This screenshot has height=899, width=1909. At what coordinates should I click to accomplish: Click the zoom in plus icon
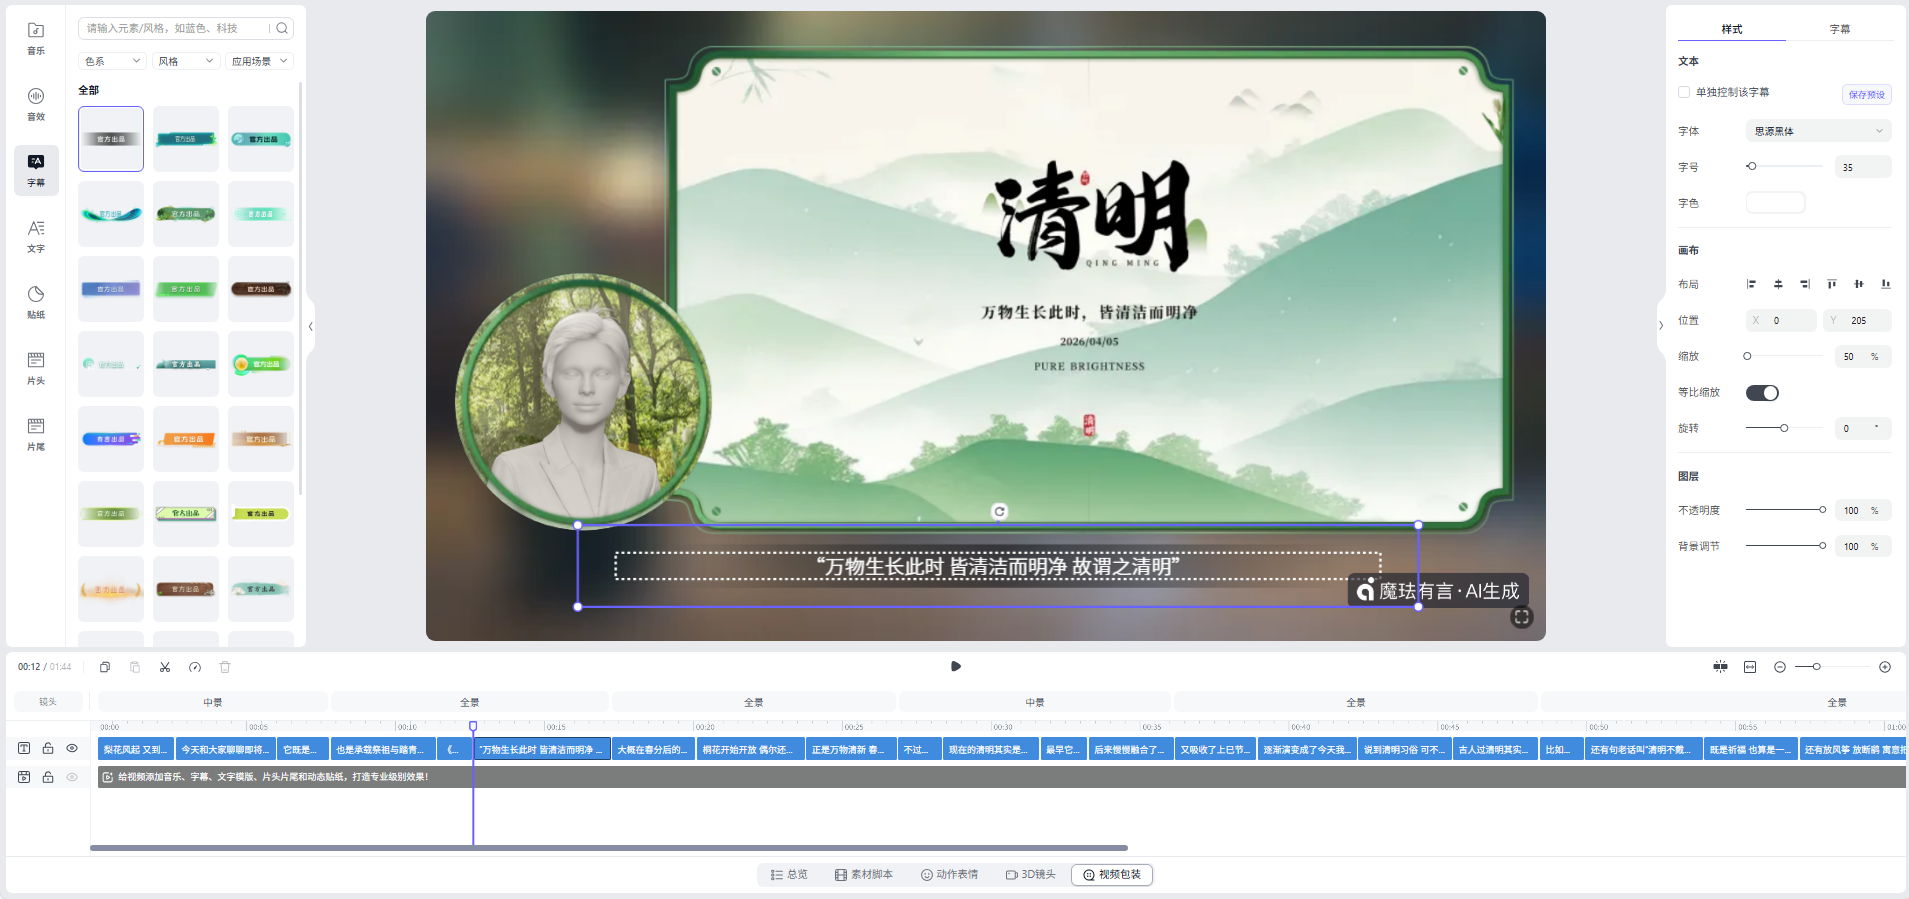1885,667
